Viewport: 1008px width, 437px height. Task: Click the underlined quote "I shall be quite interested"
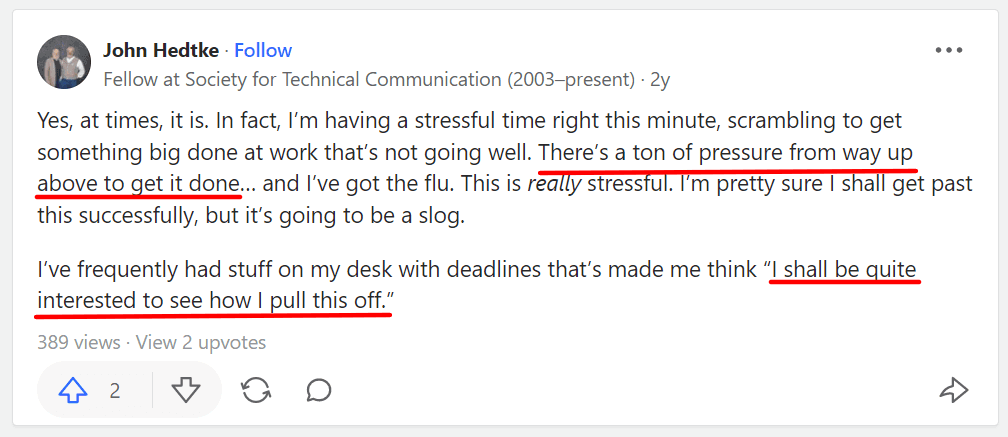[845, 269]
